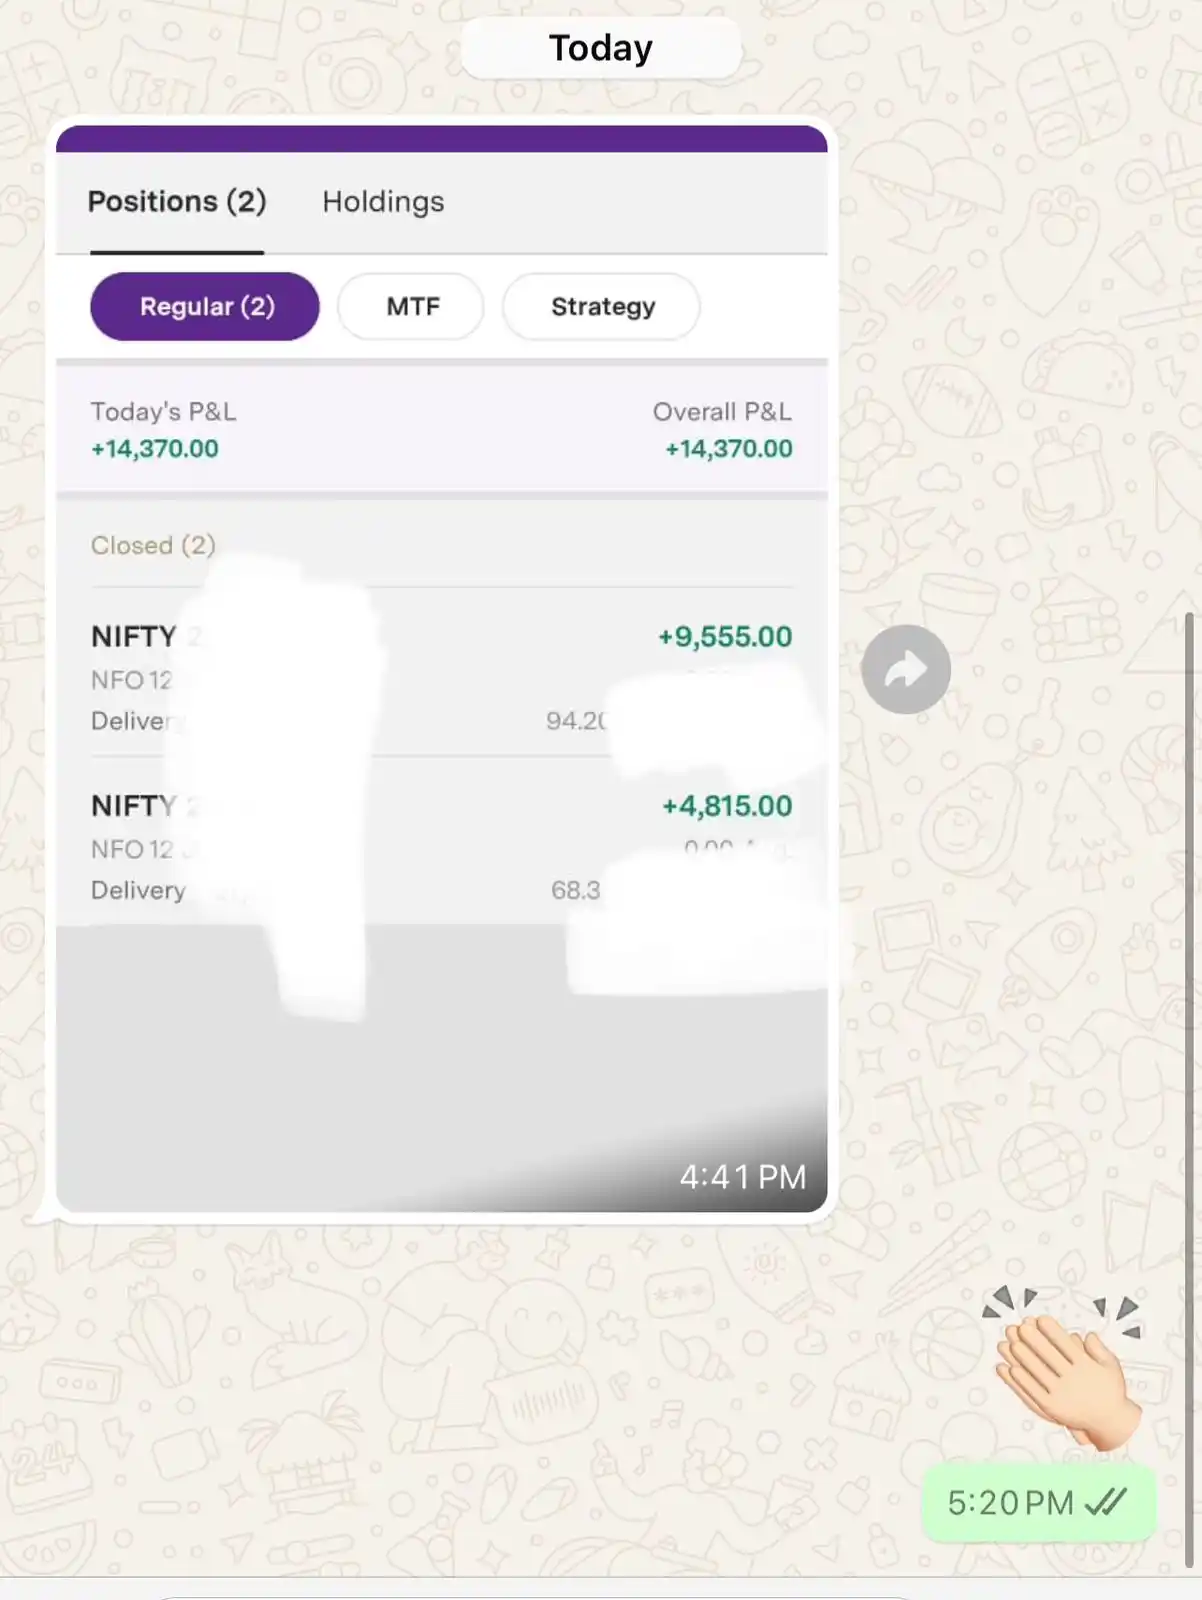Image resolution: width=1202 pixels, height=1600 pixels.
Task: Switch to the Positions (2) tab
Action: click(177, 202)
